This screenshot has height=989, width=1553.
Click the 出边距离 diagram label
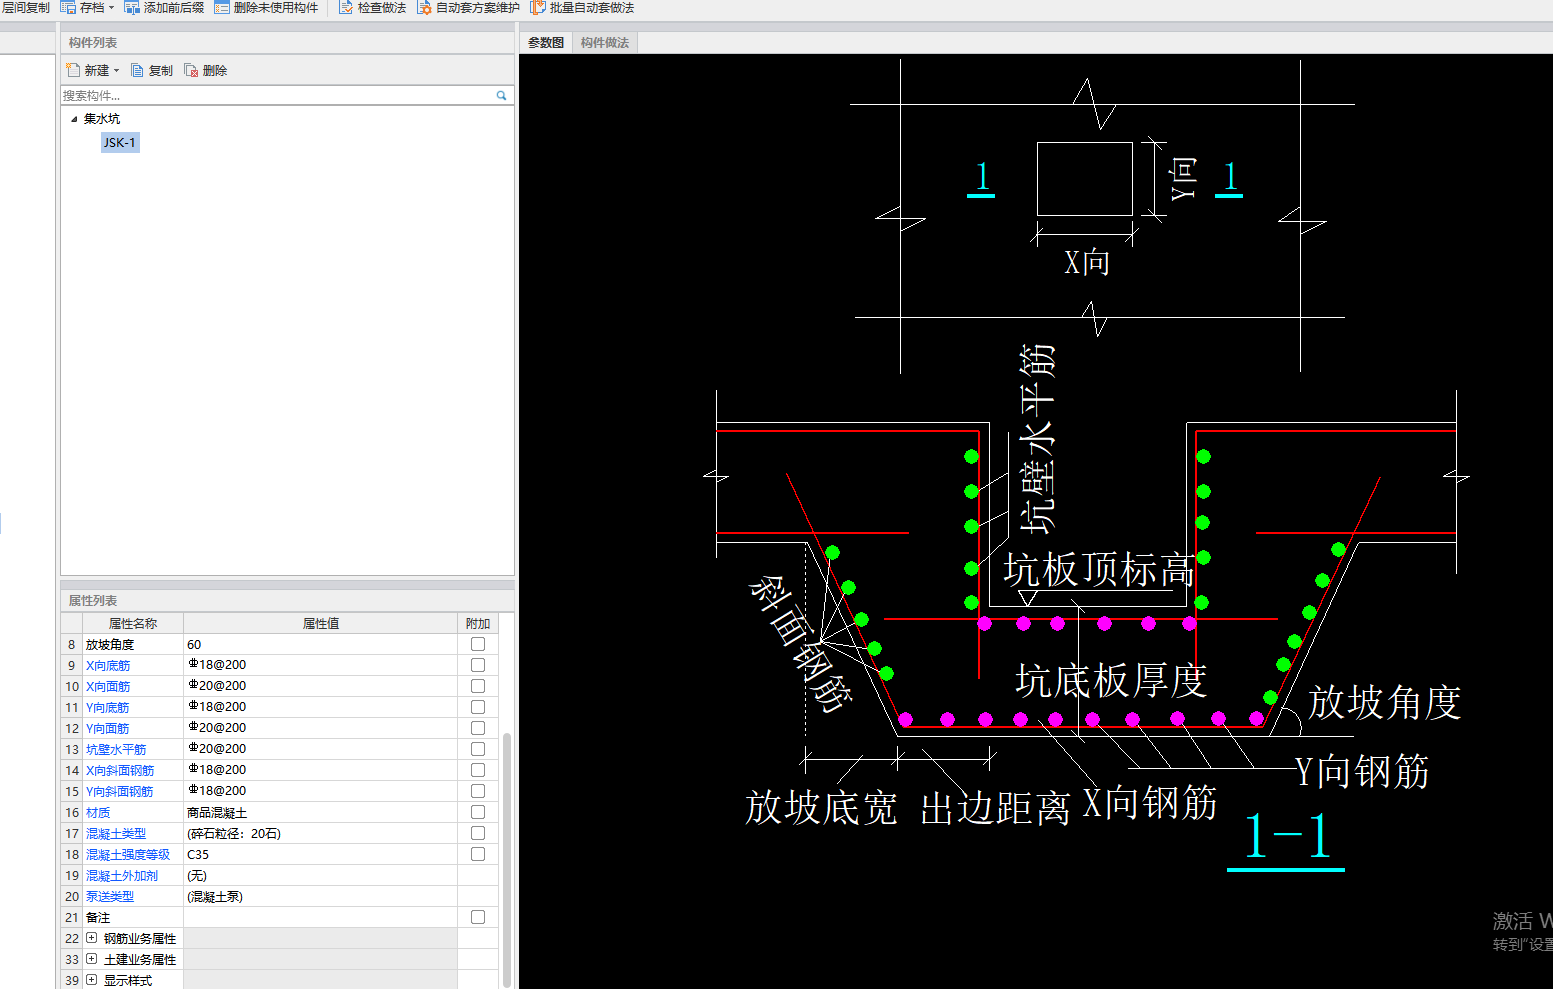tap(995, 808)
